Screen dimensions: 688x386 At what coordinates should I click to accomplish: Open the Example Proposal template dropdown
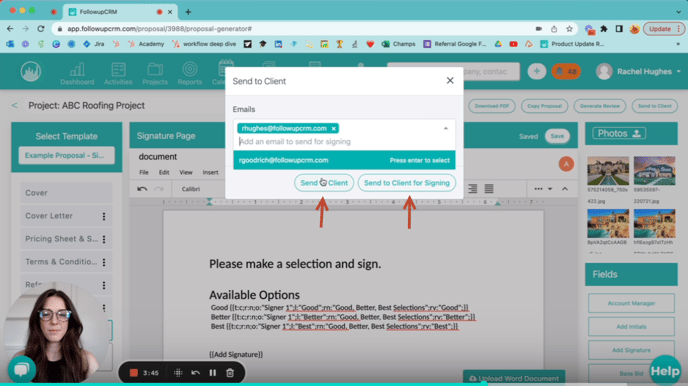(66, 155)
